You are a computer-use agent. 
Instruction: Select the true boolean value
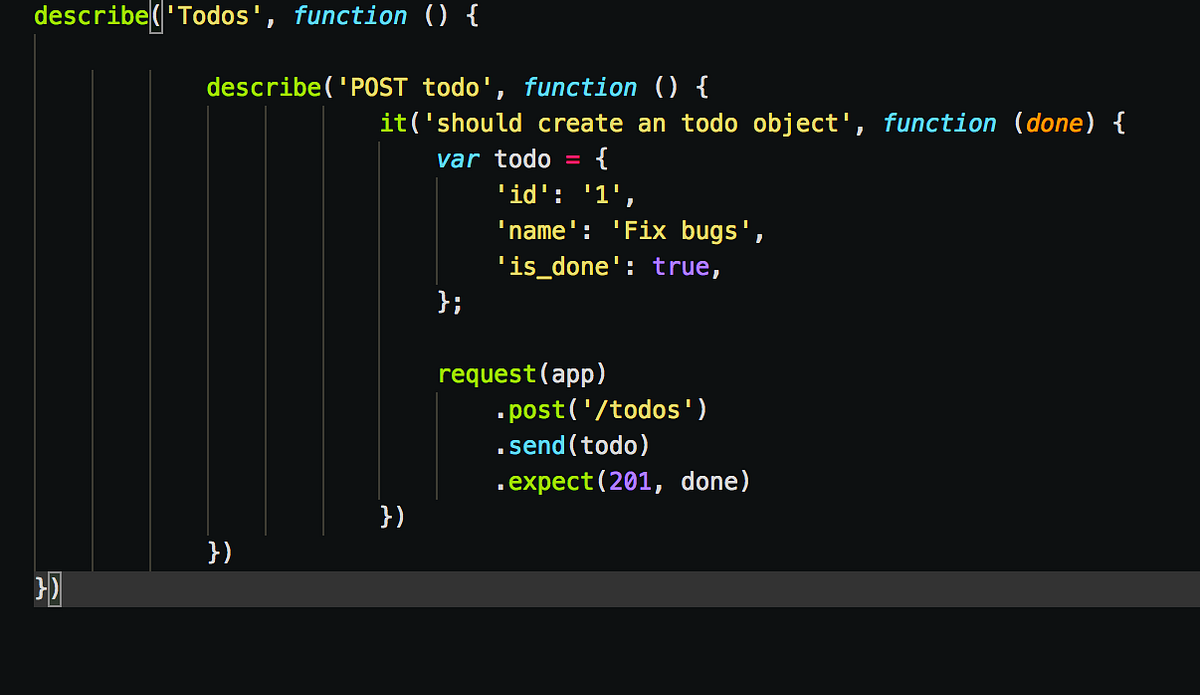coord(681,266)
